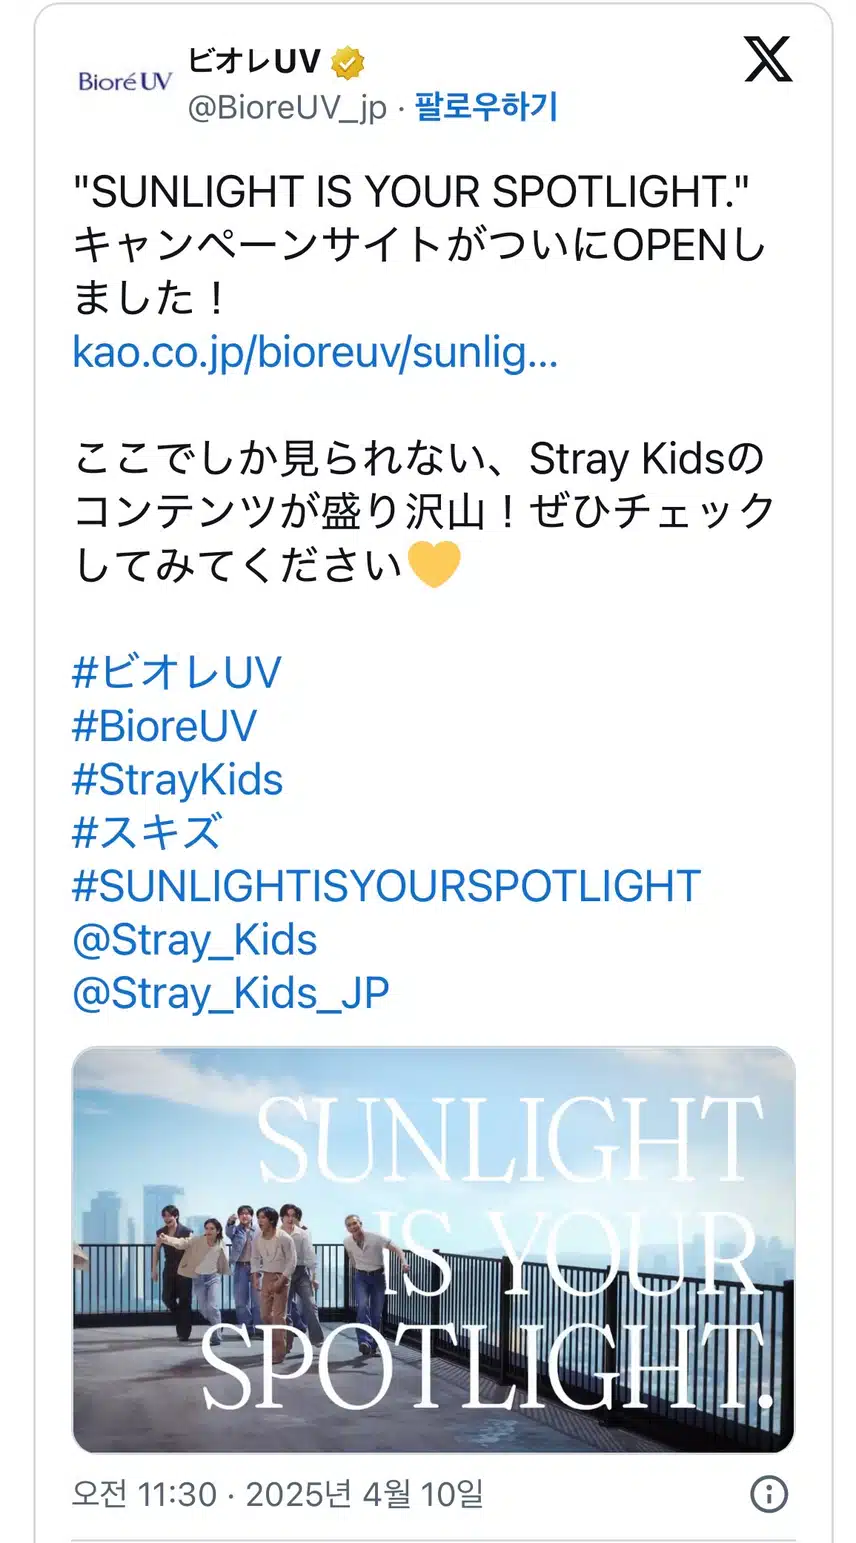This screenshot has height=1543, width=856.
Task: Select the #BioreUV hashtag
Action: pos(165,725)
